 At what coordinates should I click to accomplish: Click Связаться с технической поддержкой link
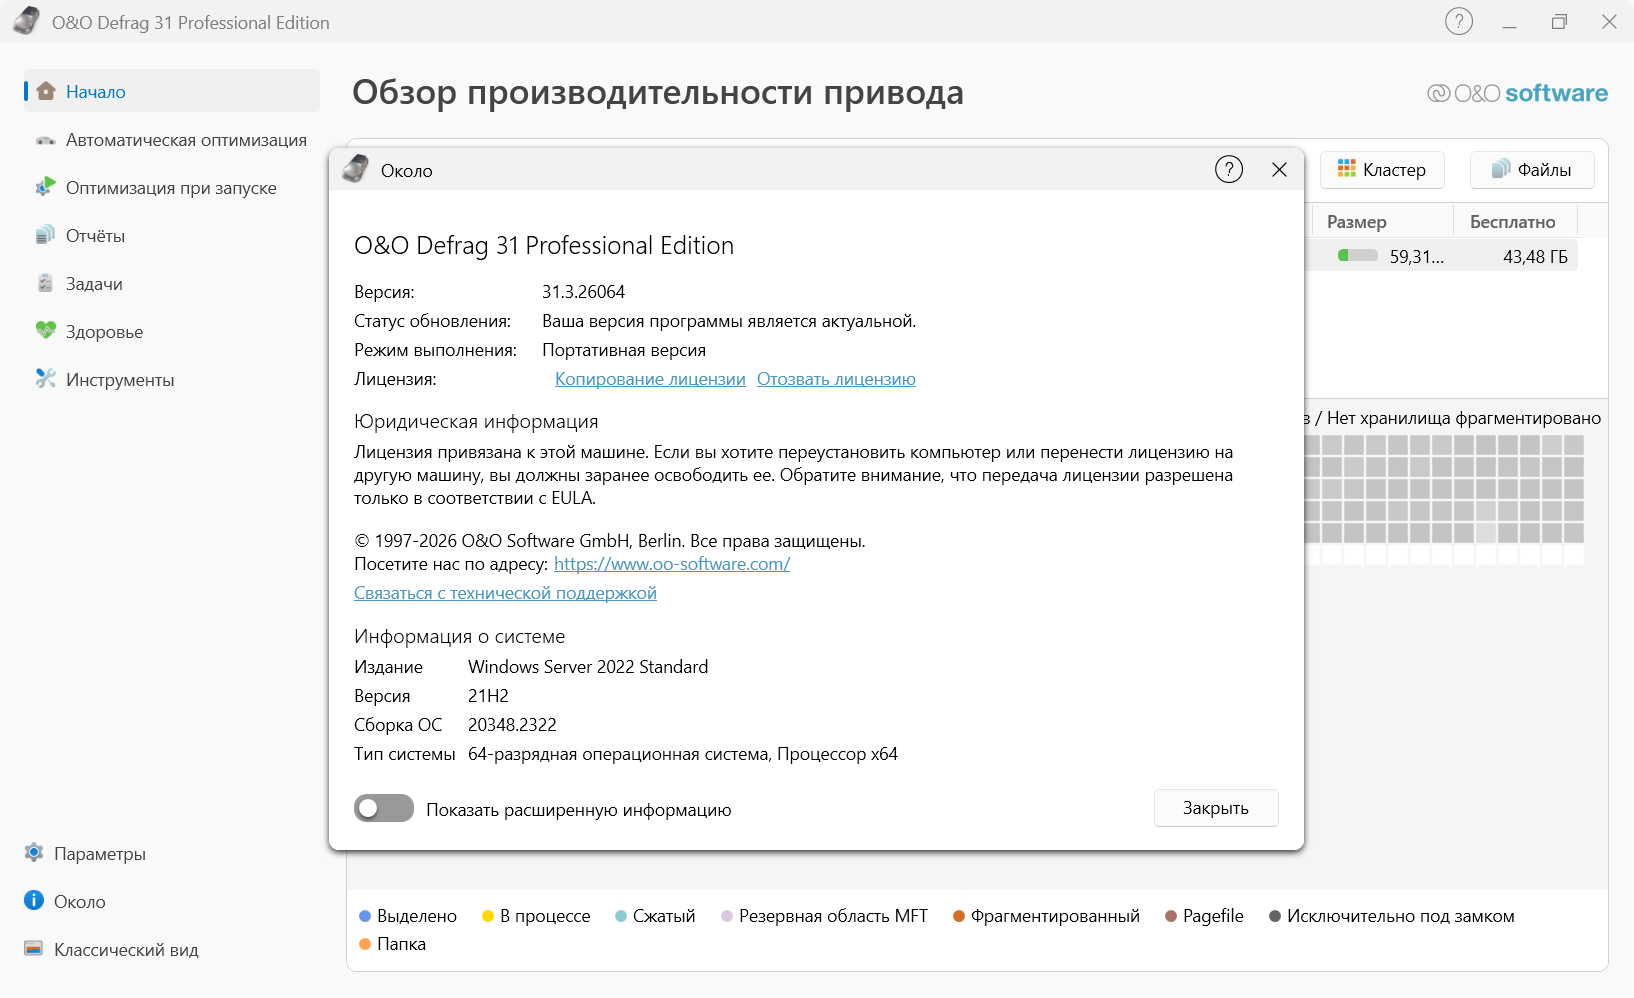coord(505,593)
